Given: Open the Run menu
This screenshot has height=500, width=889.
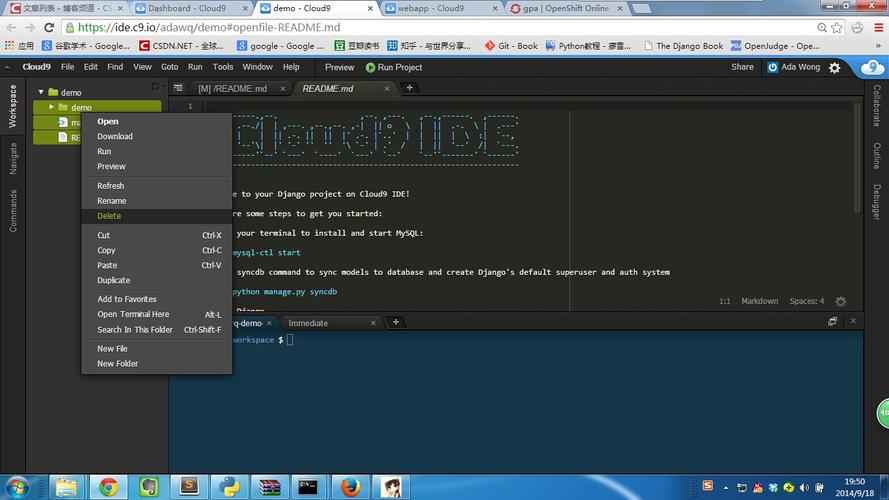Looking at the screenshot, I should point(195,67).
